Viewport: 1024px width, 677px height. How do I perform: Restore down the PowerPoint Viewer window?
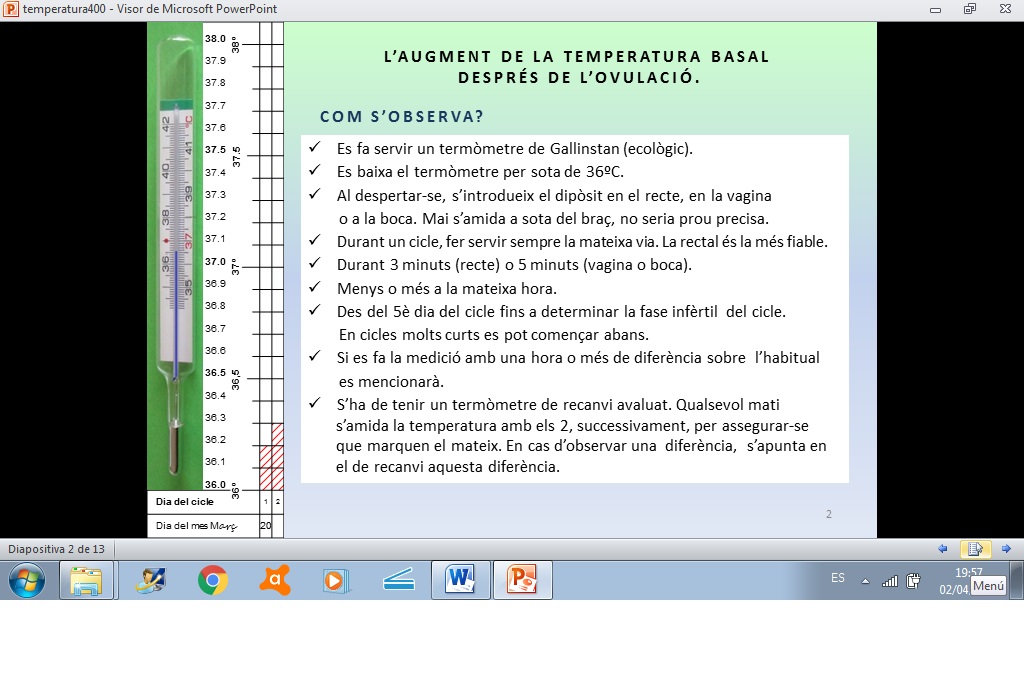(x=970, y=9)
